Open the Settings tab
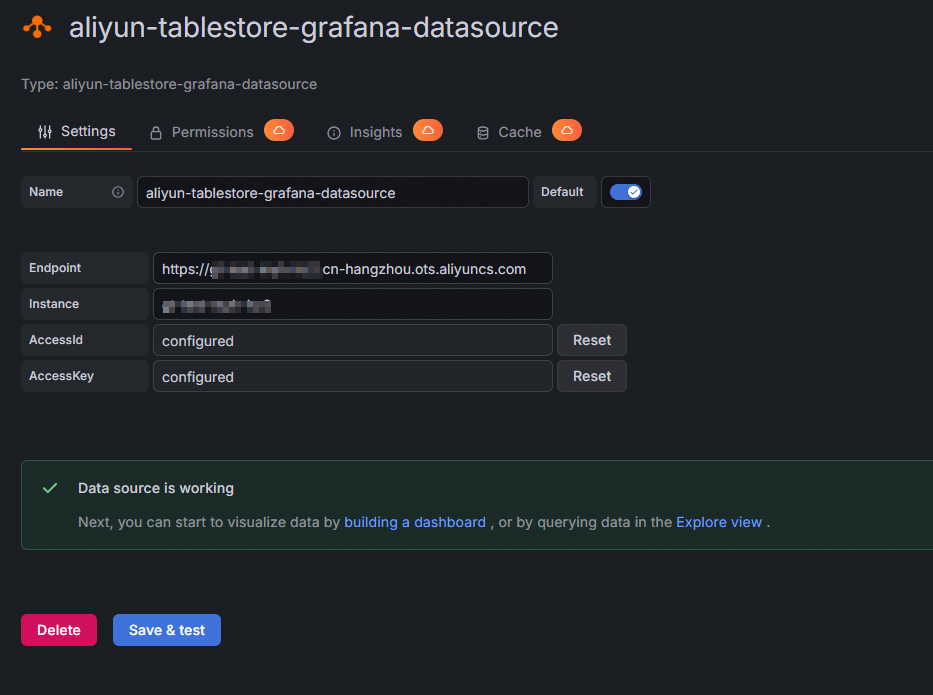933x695 pixels. [x=77, y=132]
